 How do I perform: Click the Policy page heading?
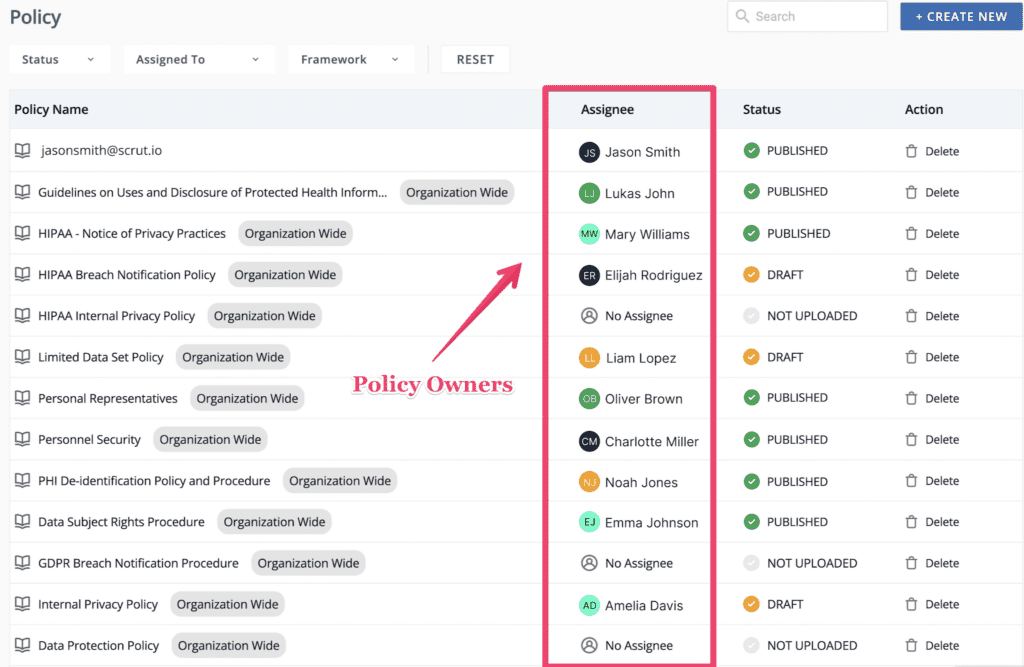click(x=35, y=17)
